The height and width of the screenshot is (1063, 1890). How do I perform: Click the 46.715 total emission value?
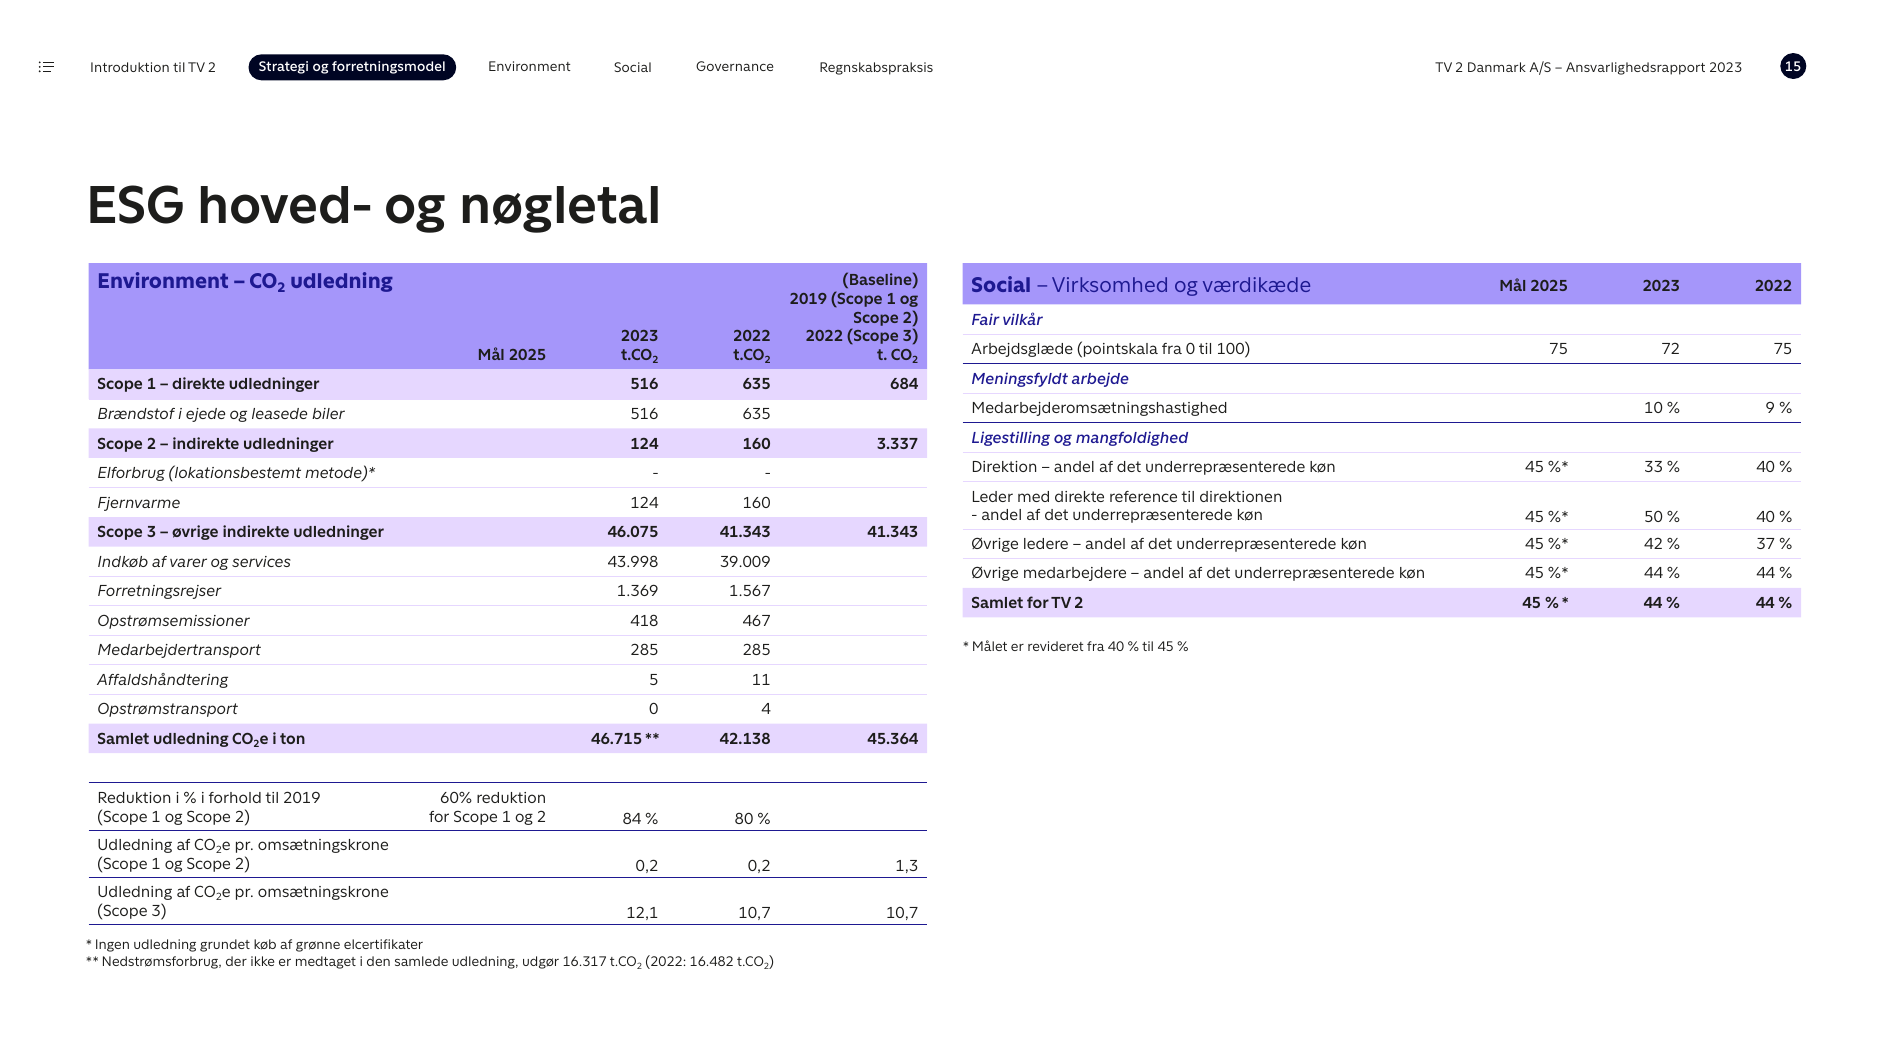(625, 739)
